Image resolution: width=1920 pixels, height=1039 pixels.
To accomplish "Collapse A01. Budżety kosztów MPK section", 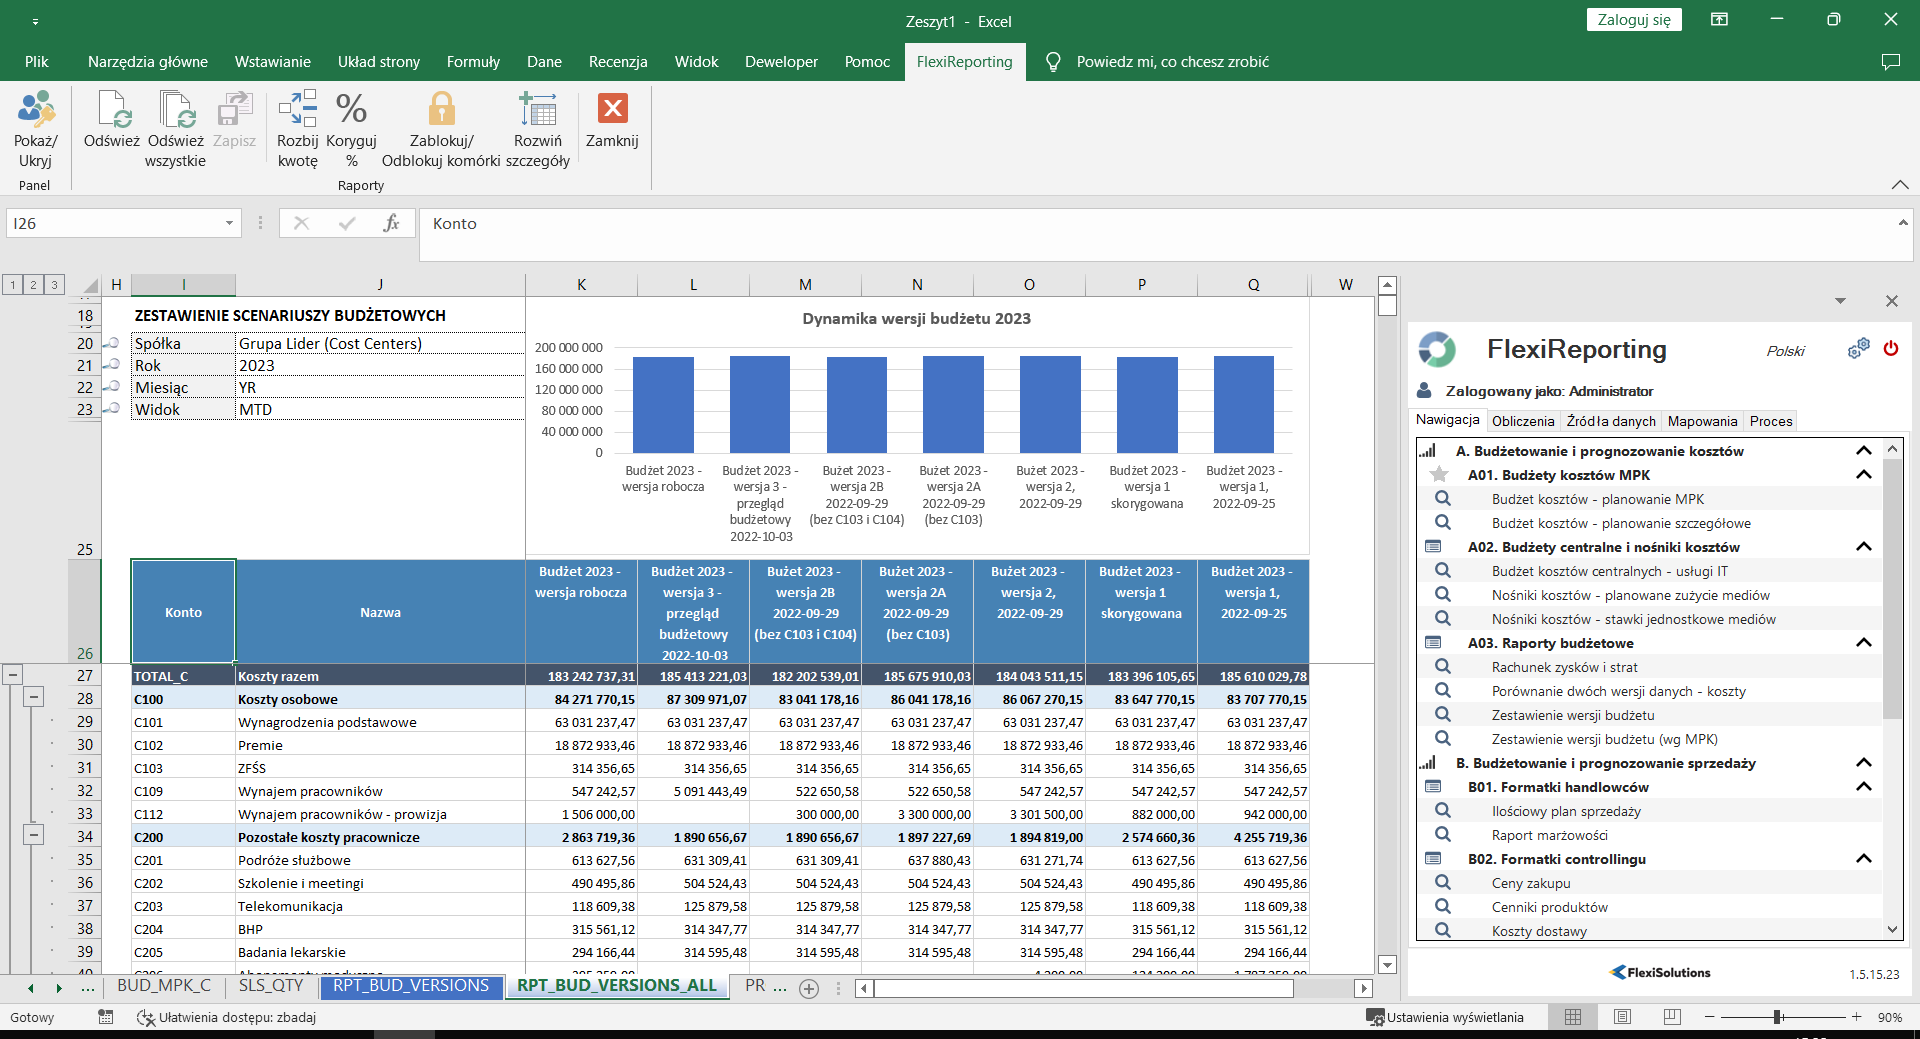I will pyautogui.click(x=1864, y=475).
